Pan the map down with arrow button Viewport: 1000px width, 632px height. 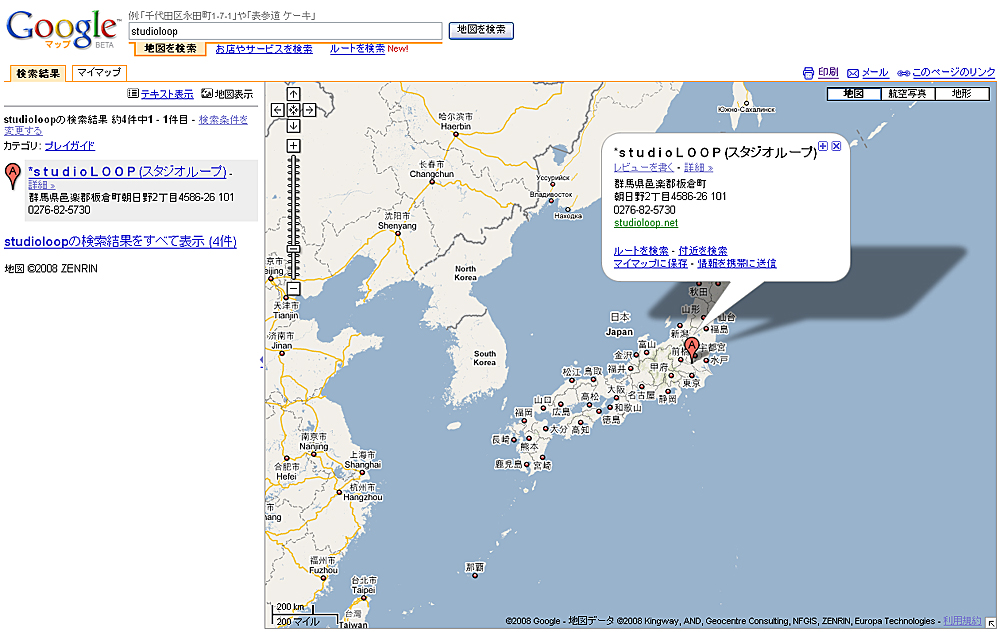(x=293, y=126)
